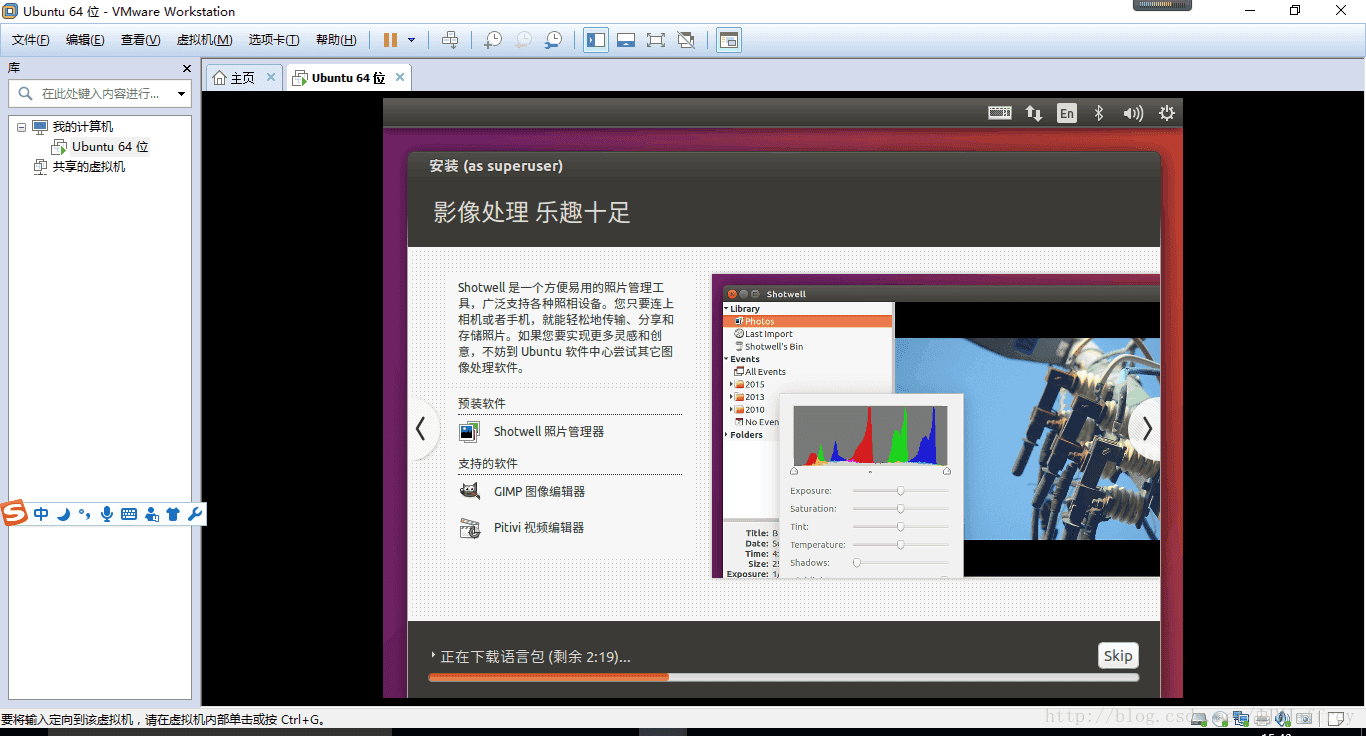Click the CD/DVD drive status icon
Viewport: 1366px width, 736px height.
point(1219,718)
